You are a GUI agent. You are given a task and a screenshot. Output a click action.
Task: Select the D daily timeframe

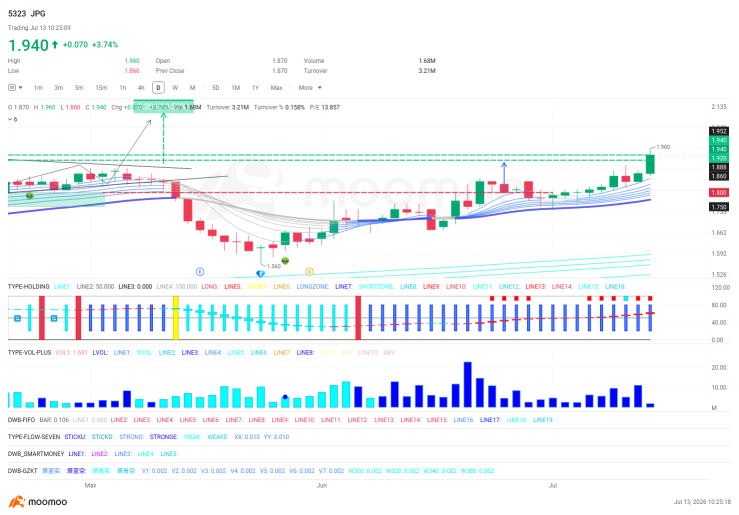pyautogui.click(x=158, y=88)
